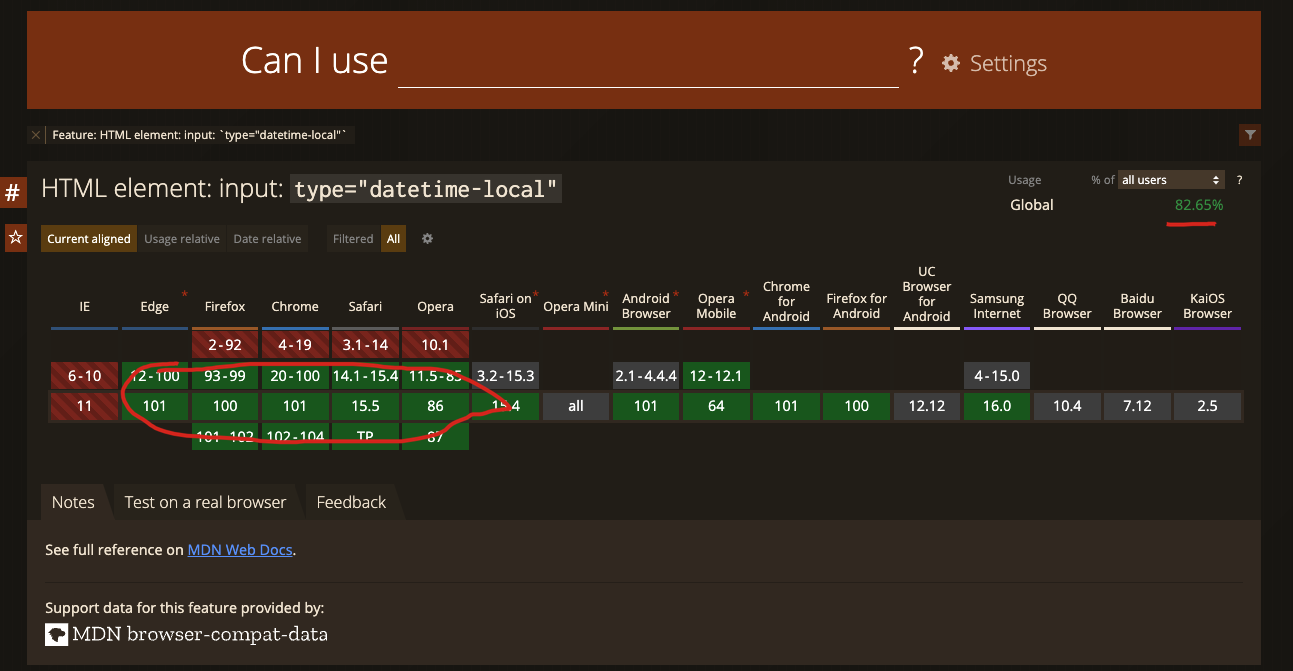Click the MDN browser-compat-data logo
Viewport: 1293px width, 671px height.
point(57,634)
